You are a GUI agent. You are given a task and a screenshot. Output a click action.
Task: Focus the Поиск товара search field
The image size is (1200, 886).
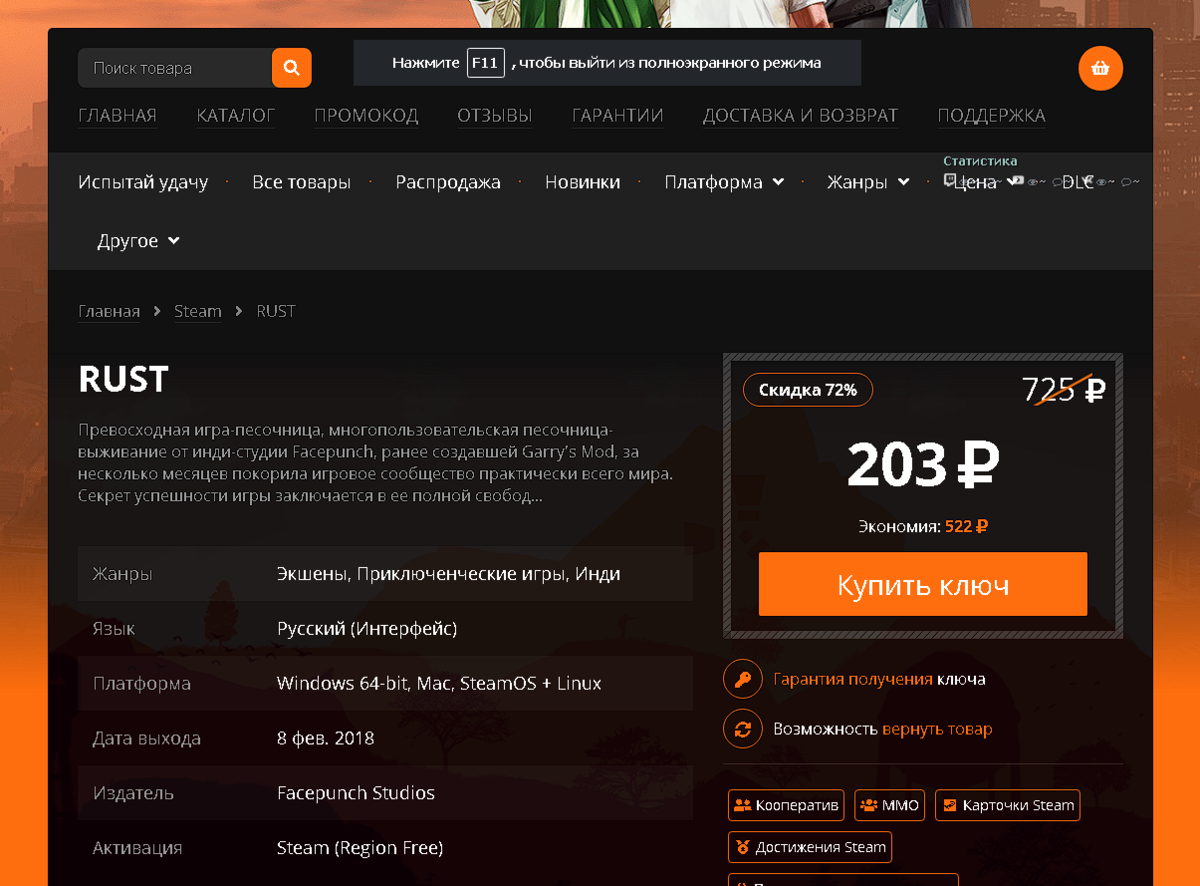175,68
